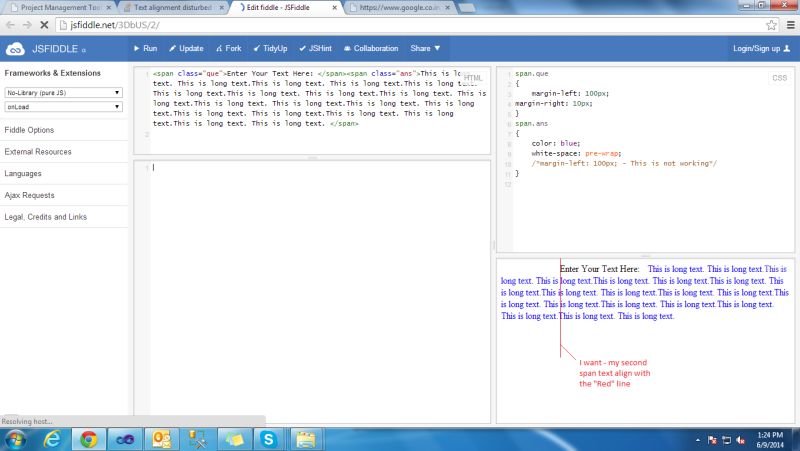Click the 'color: blue;' CSS line
Screen dimensions: 800x451
point(556,143)
